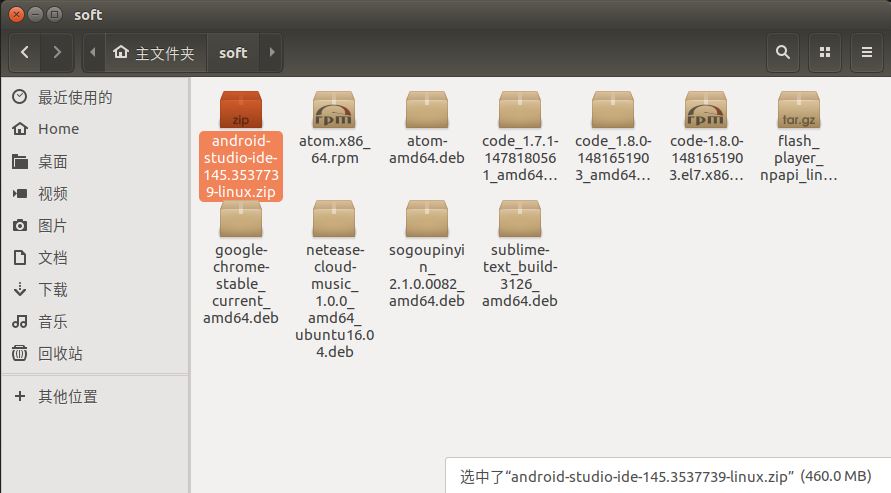The image size is (891, 493).
Task: Select the soft path bar segment
Action: 233,52
